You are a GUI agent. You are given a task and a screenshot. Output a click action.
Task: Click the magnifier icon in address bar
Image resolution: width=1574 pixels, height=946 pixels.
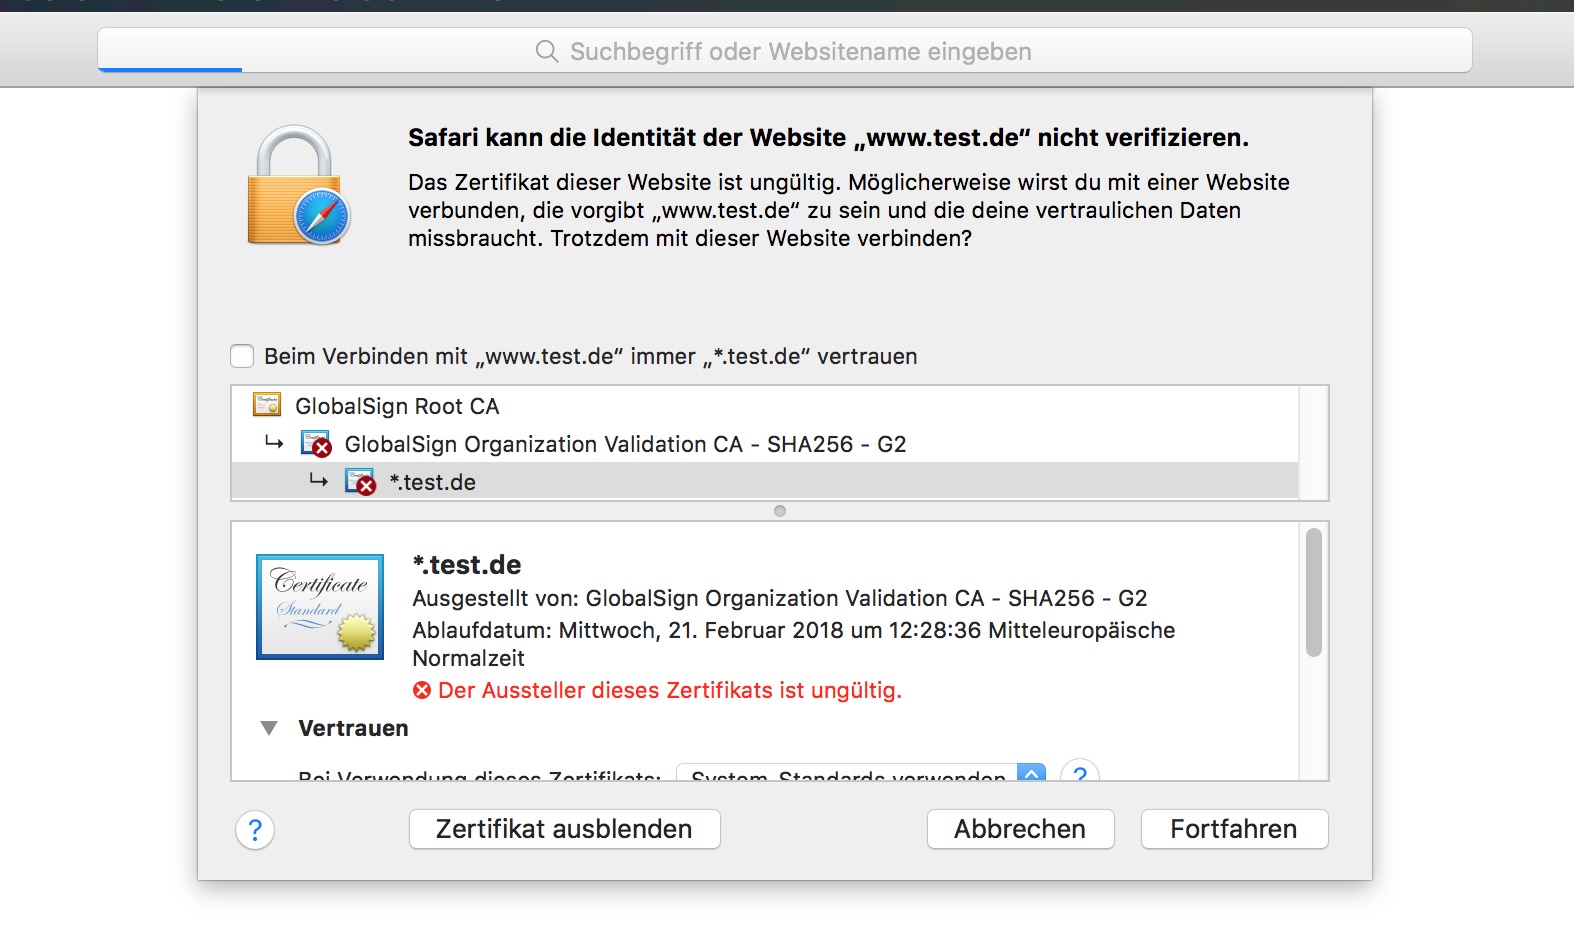[x=547, y=51]
